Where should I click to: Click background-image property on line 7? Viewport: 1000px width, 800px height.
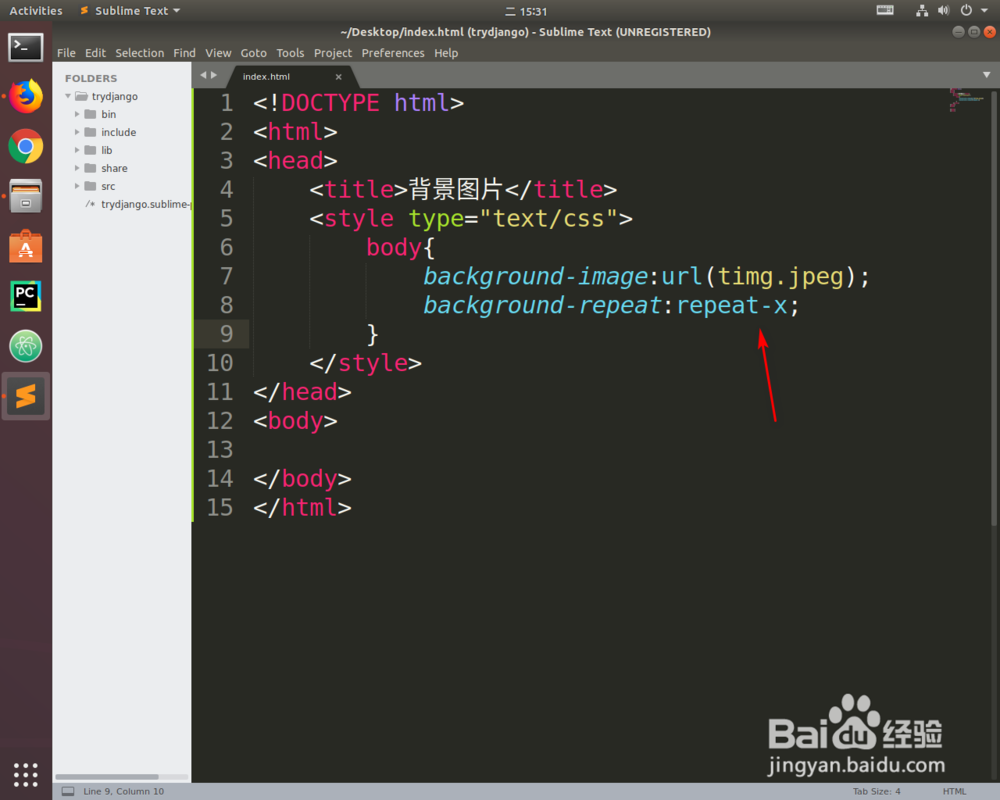(x=536, y=276)
